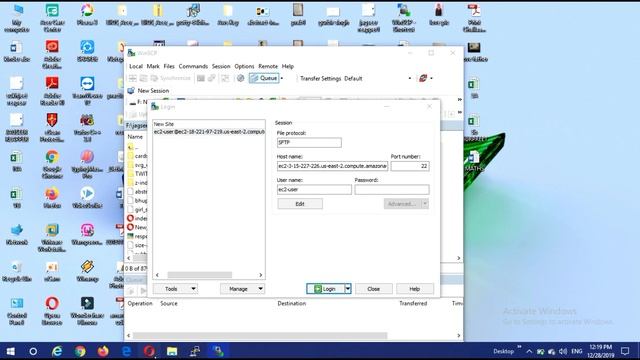The width and height of the screenshot is (640, 360).
Task: Open the Session menu
Action: 221,66
